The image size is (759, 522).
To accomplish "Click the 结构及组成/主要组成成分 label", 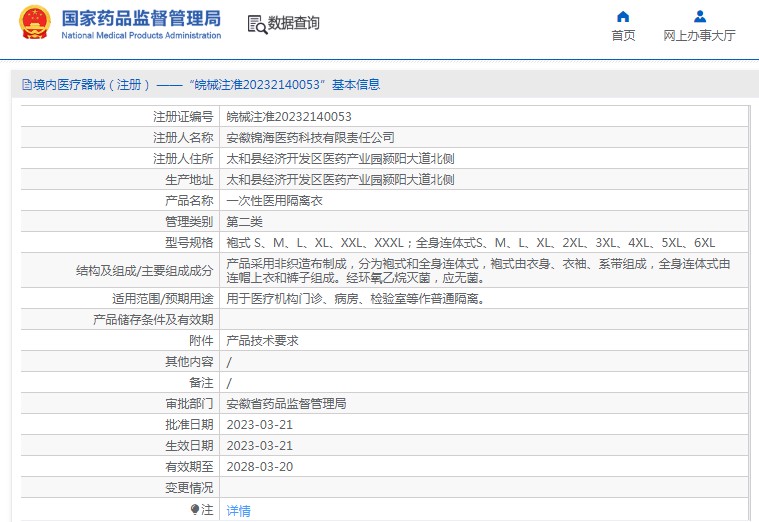I will 144,271.
